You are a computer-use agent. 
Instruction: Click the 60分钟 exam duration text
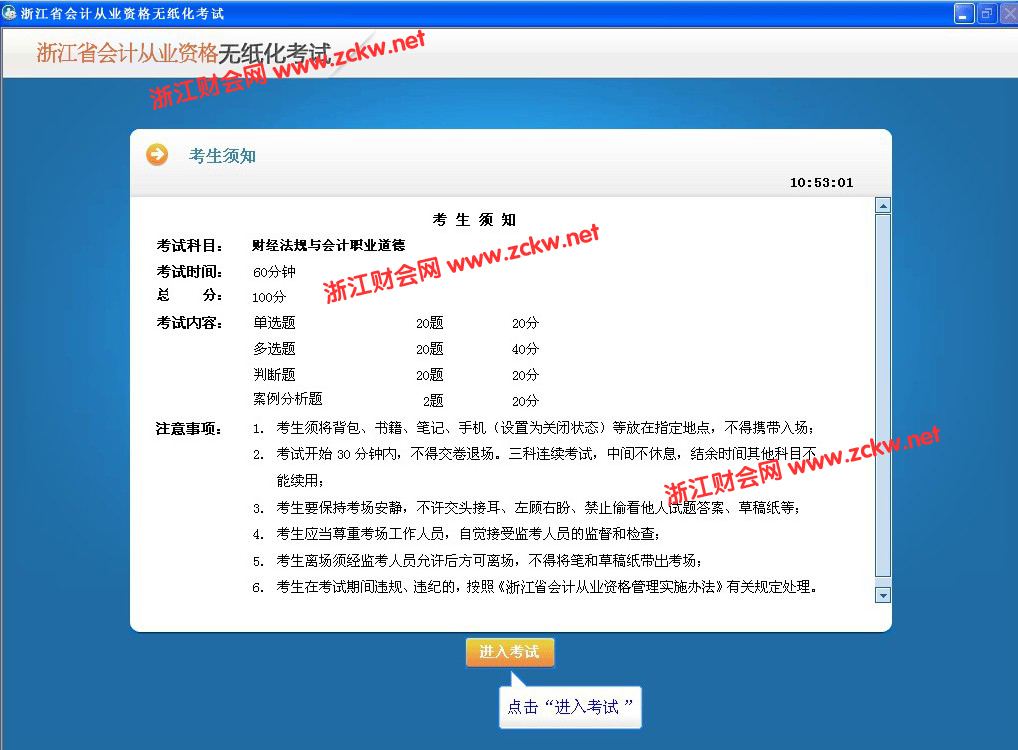(274, 271)
